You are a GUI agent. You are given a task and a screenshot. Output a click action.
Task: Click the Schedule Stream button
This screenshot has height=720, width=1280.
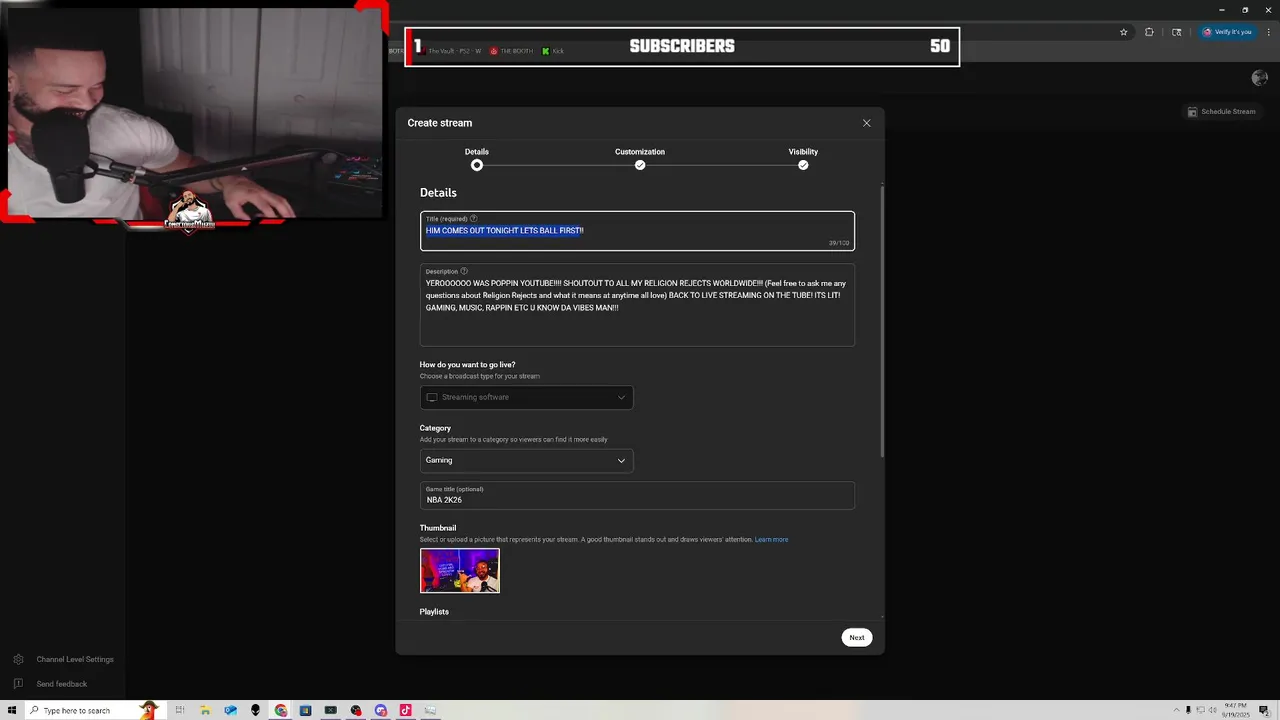(1221, 112)
